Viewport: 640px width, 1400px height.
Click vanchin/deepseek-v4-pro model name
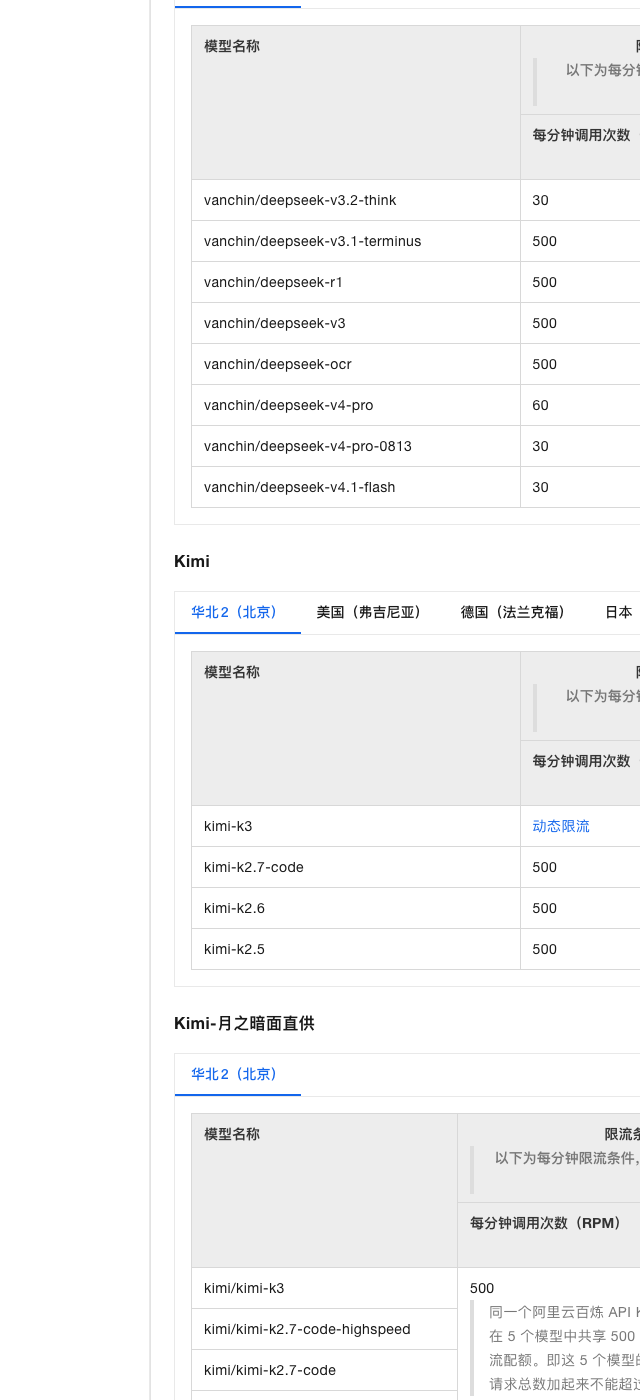tap(289, 405)
